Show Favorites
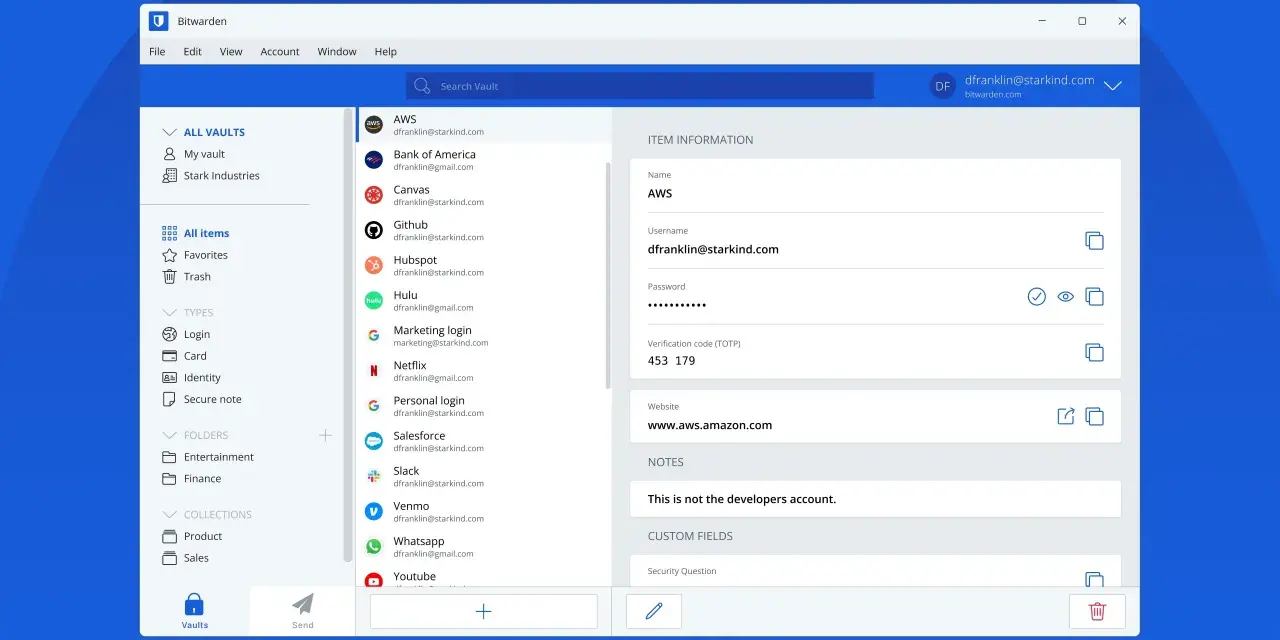 click(x=195, y=255)
